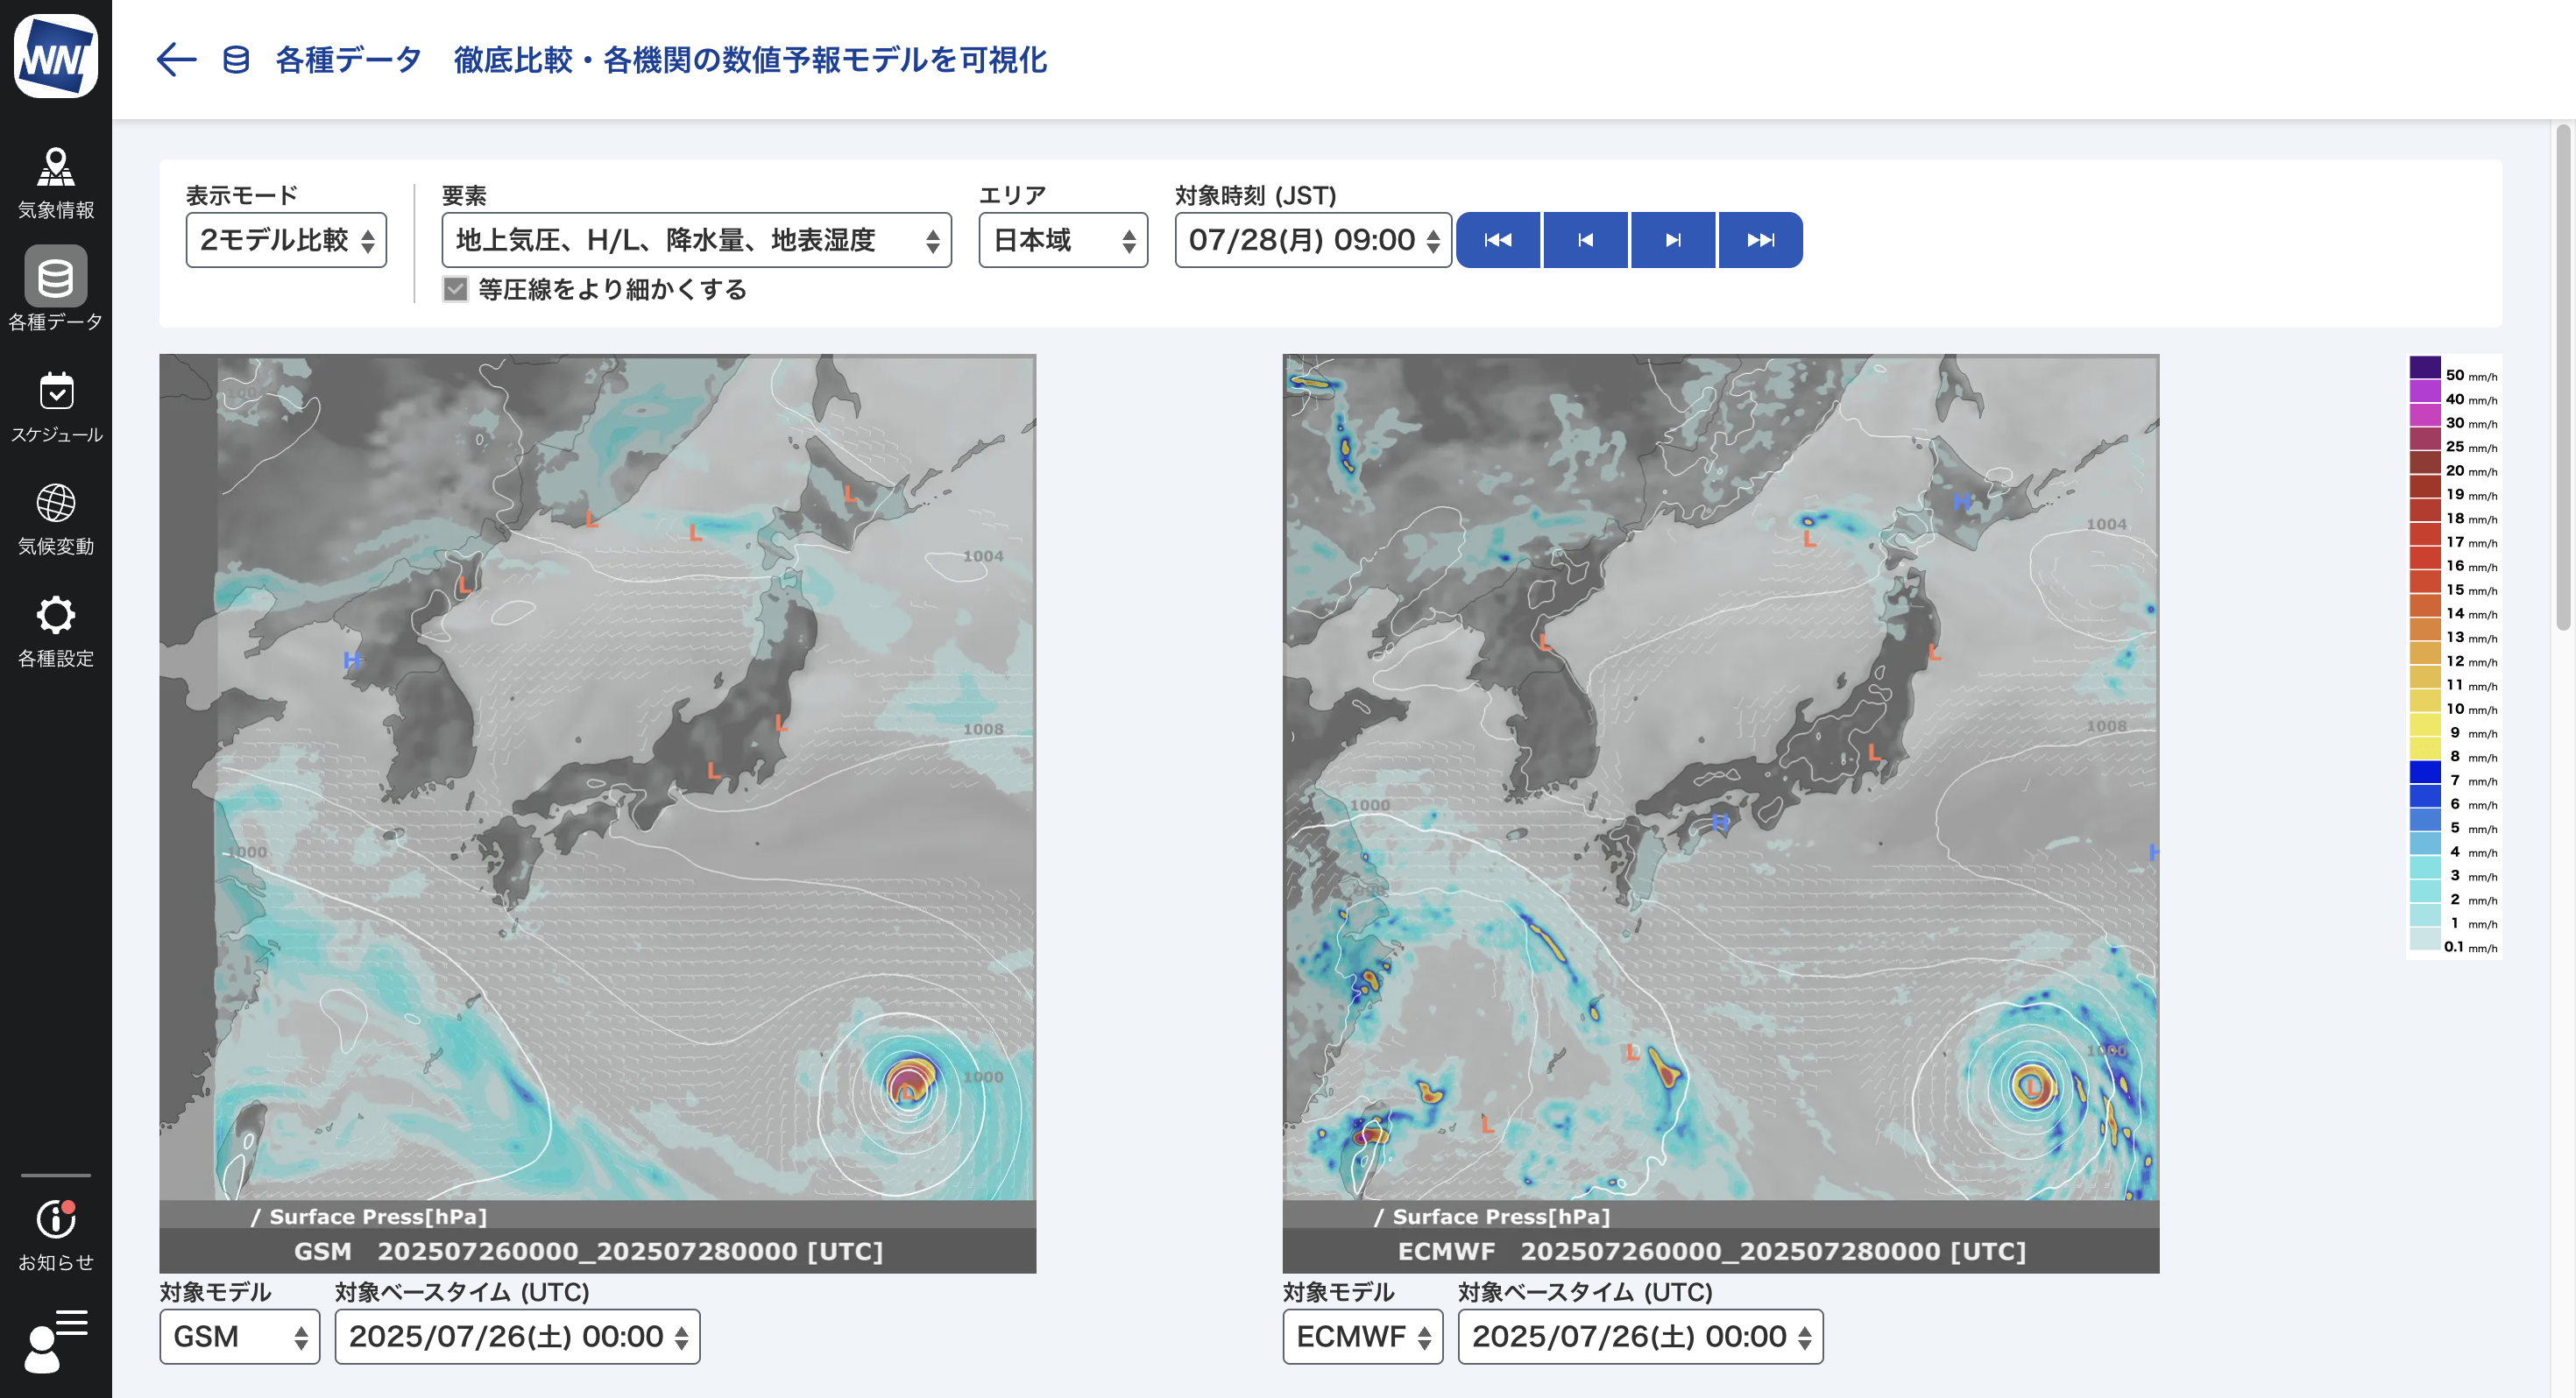
Task: Open the エリア 日本域 dropdown
Action: pyautogui.click(x=1063, y=240)
